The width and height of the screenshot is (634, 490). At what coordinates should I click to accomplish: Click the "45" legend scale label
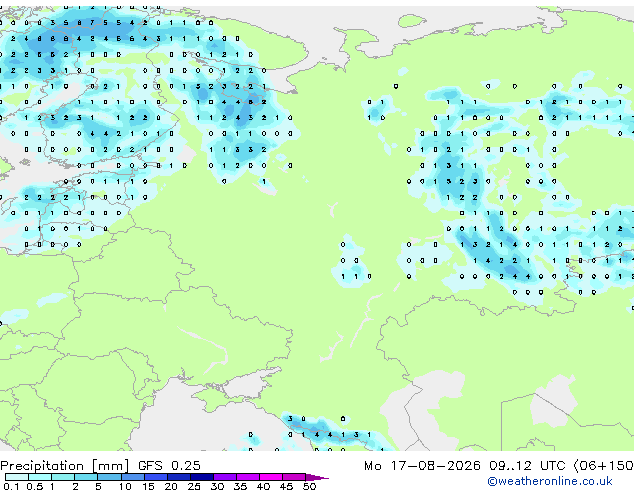pyautogui.click(x=286, y=486)
